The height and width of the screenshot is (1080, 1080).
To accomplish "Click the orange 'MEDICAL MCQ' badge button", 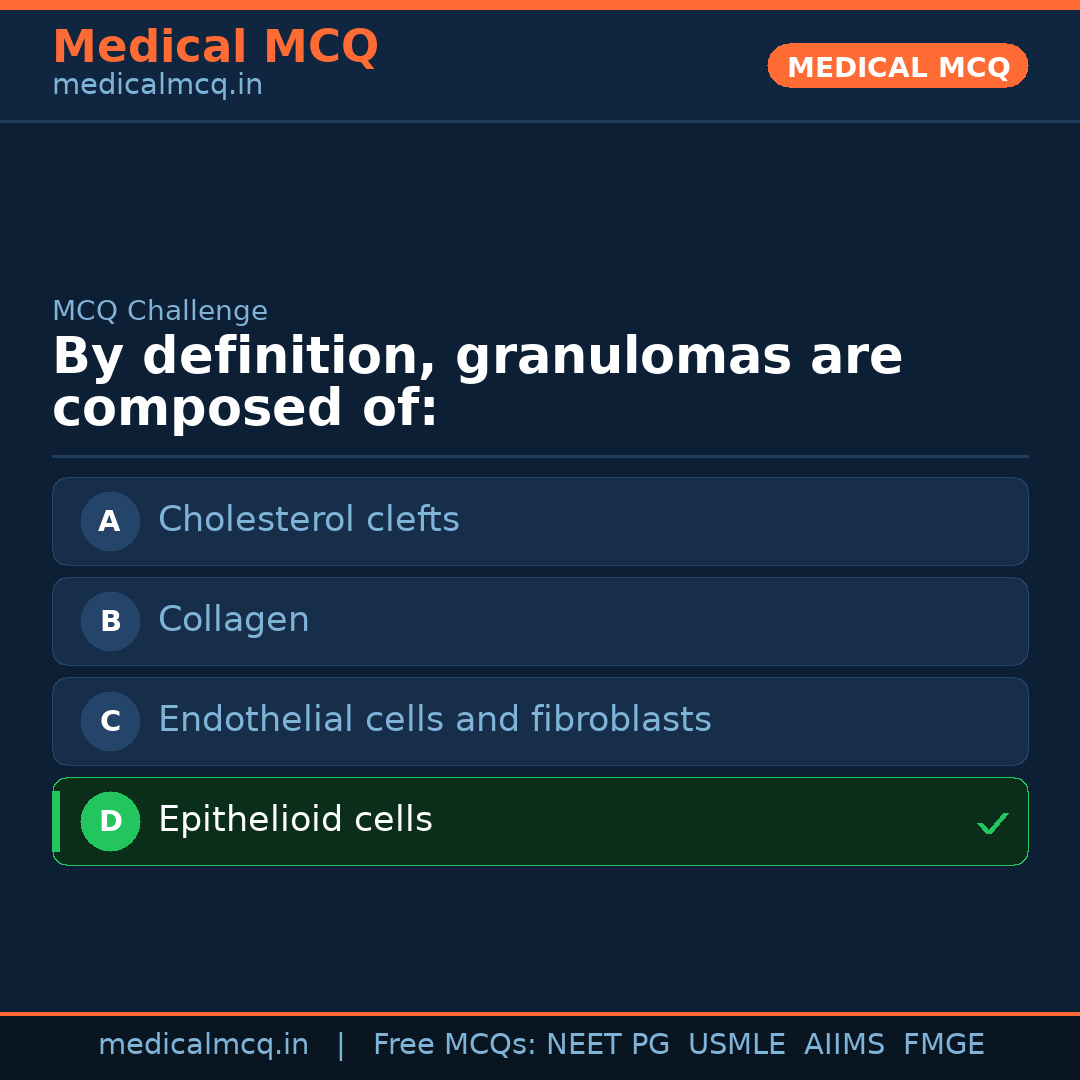I will tap(897, 67).
